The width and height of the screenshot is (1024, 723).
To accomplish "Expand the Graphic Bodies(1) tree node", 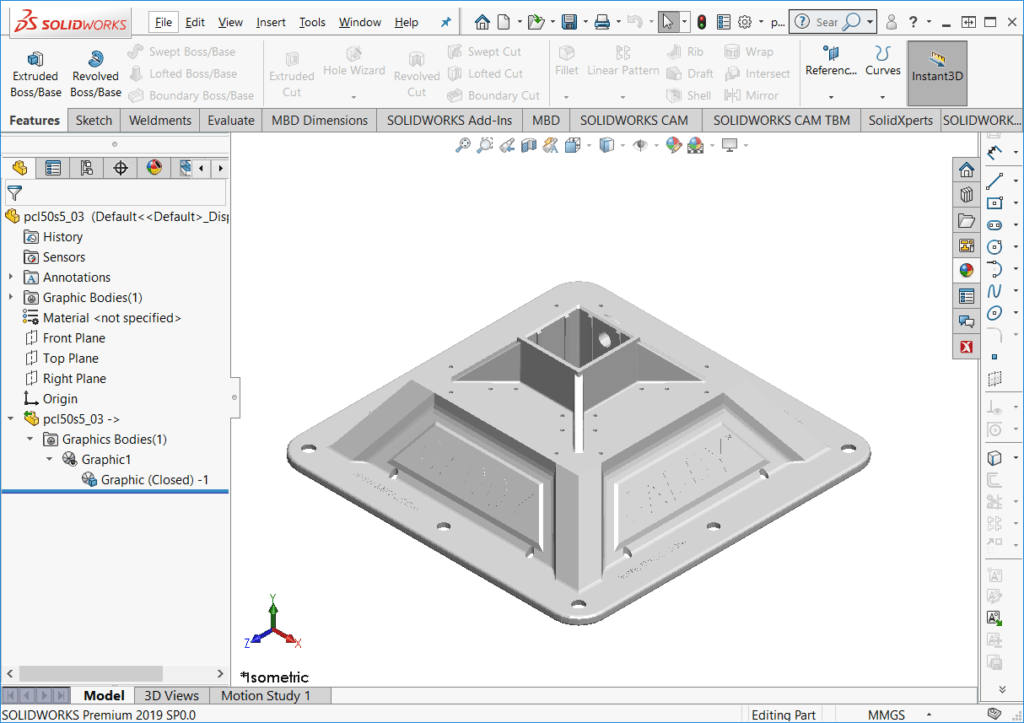I will [x=10, y=297].
